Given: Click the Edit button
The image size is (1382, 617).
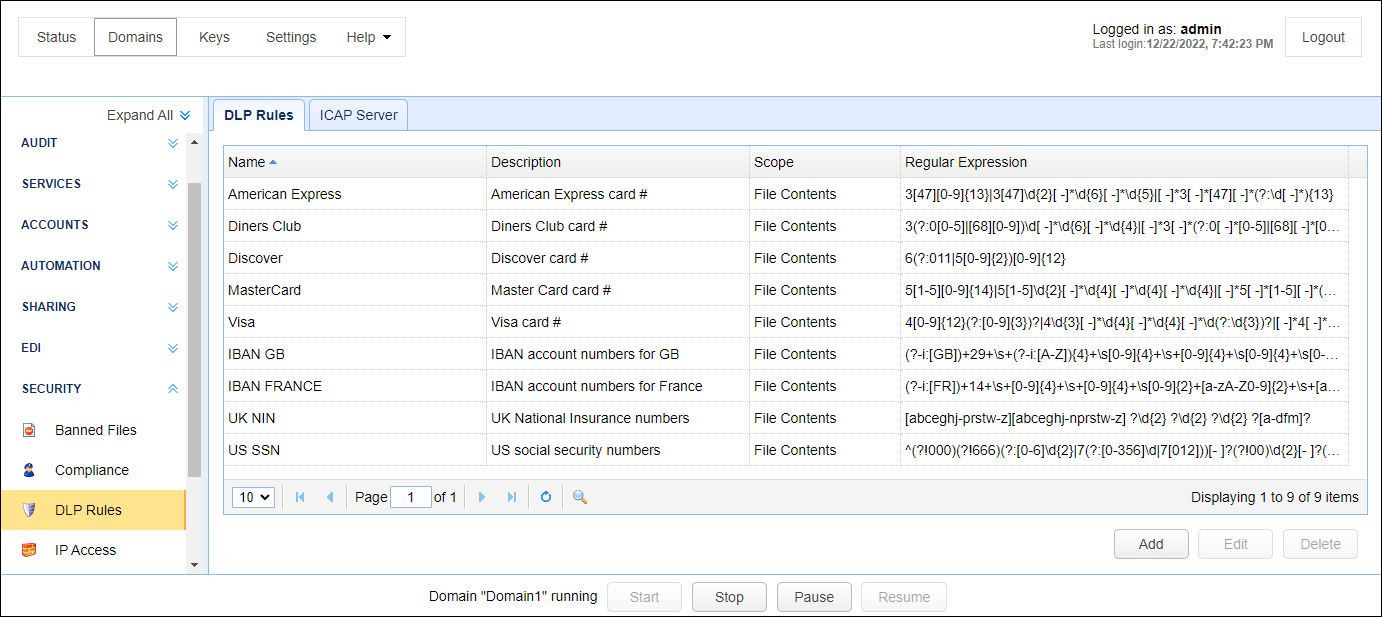Looking at the screenshot, I should [1236, 544].
